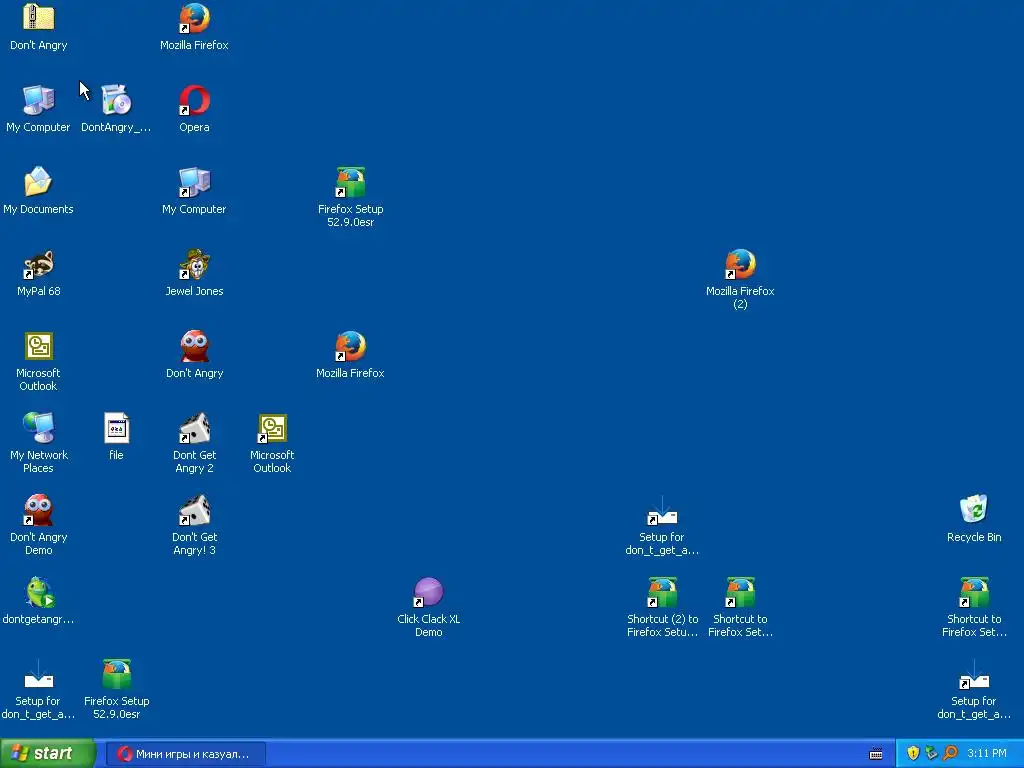
Task: Select Shortcut to Firefox Set... right of Shortcut (2)
Action: point(740,592)
